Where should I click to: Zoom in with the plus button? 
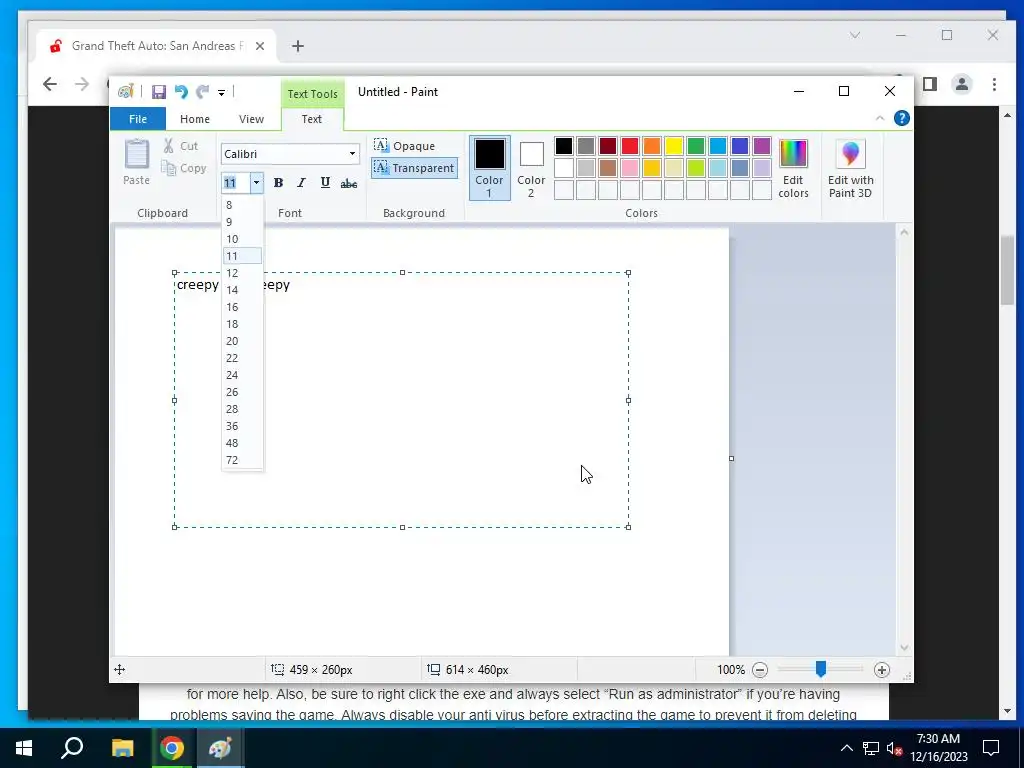[882, 669]
